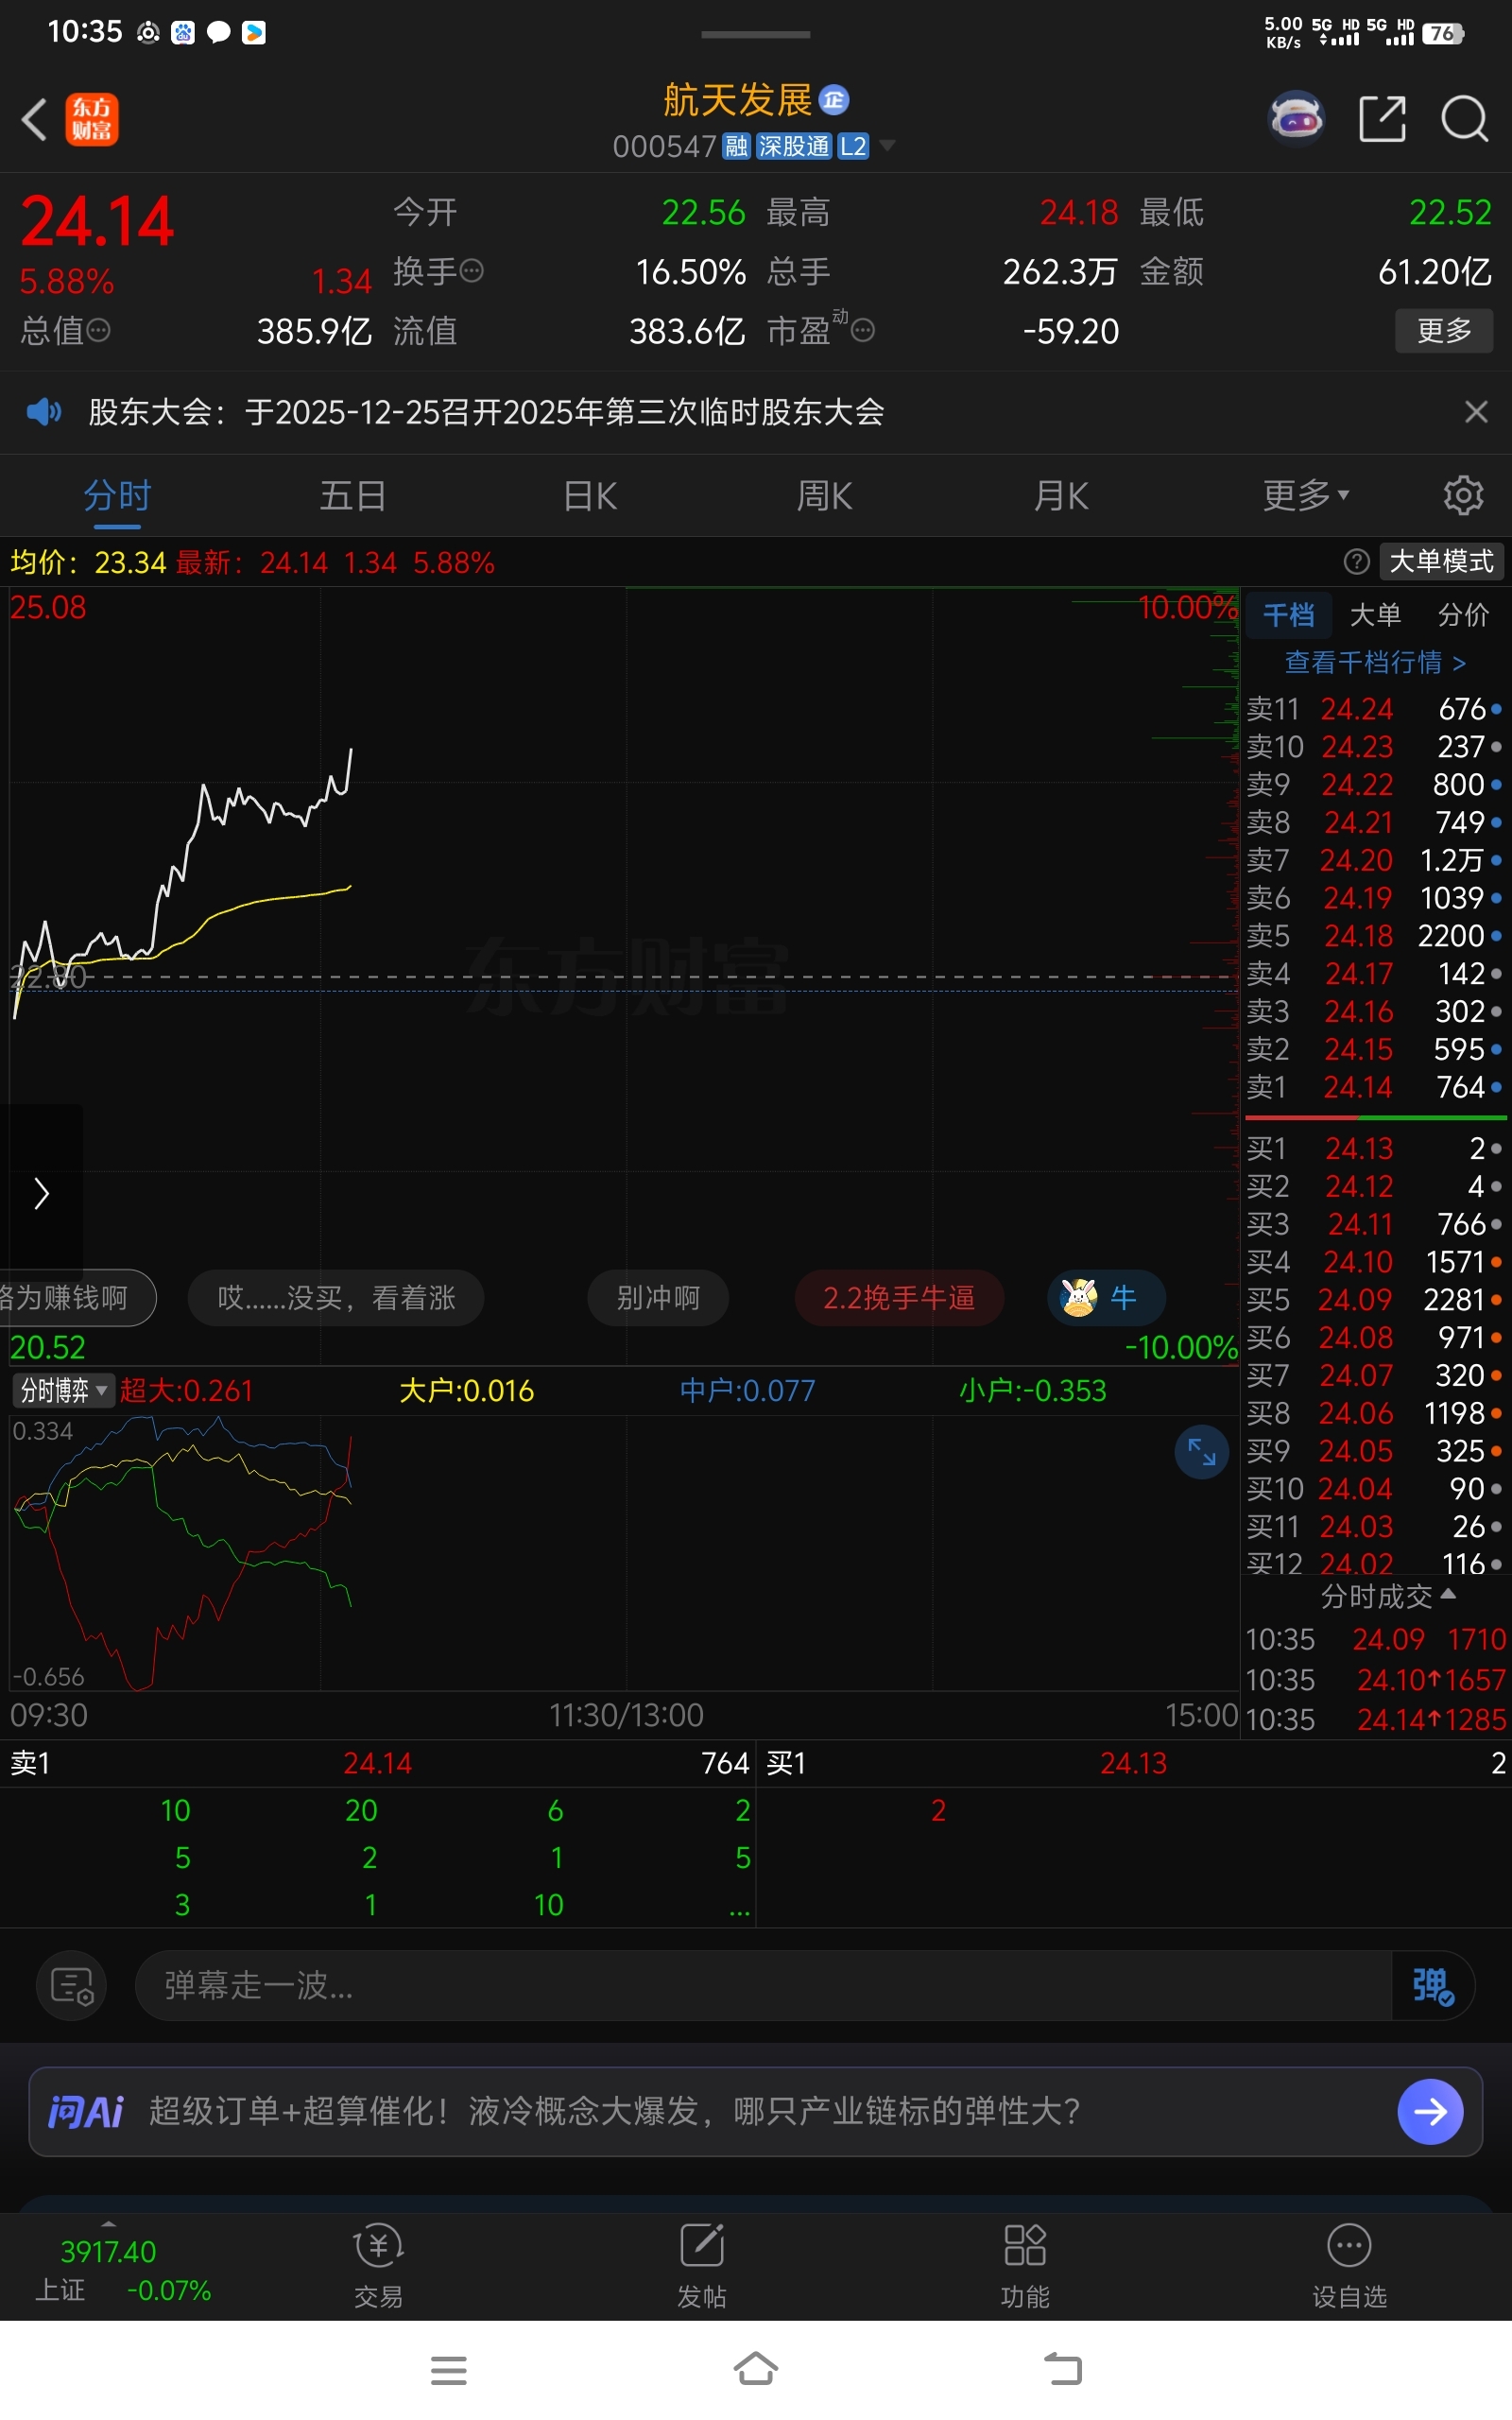This screenshot has width=1512, height=2420.
Task: Tap the back arrow icon
Action: (x=34, y=120)
